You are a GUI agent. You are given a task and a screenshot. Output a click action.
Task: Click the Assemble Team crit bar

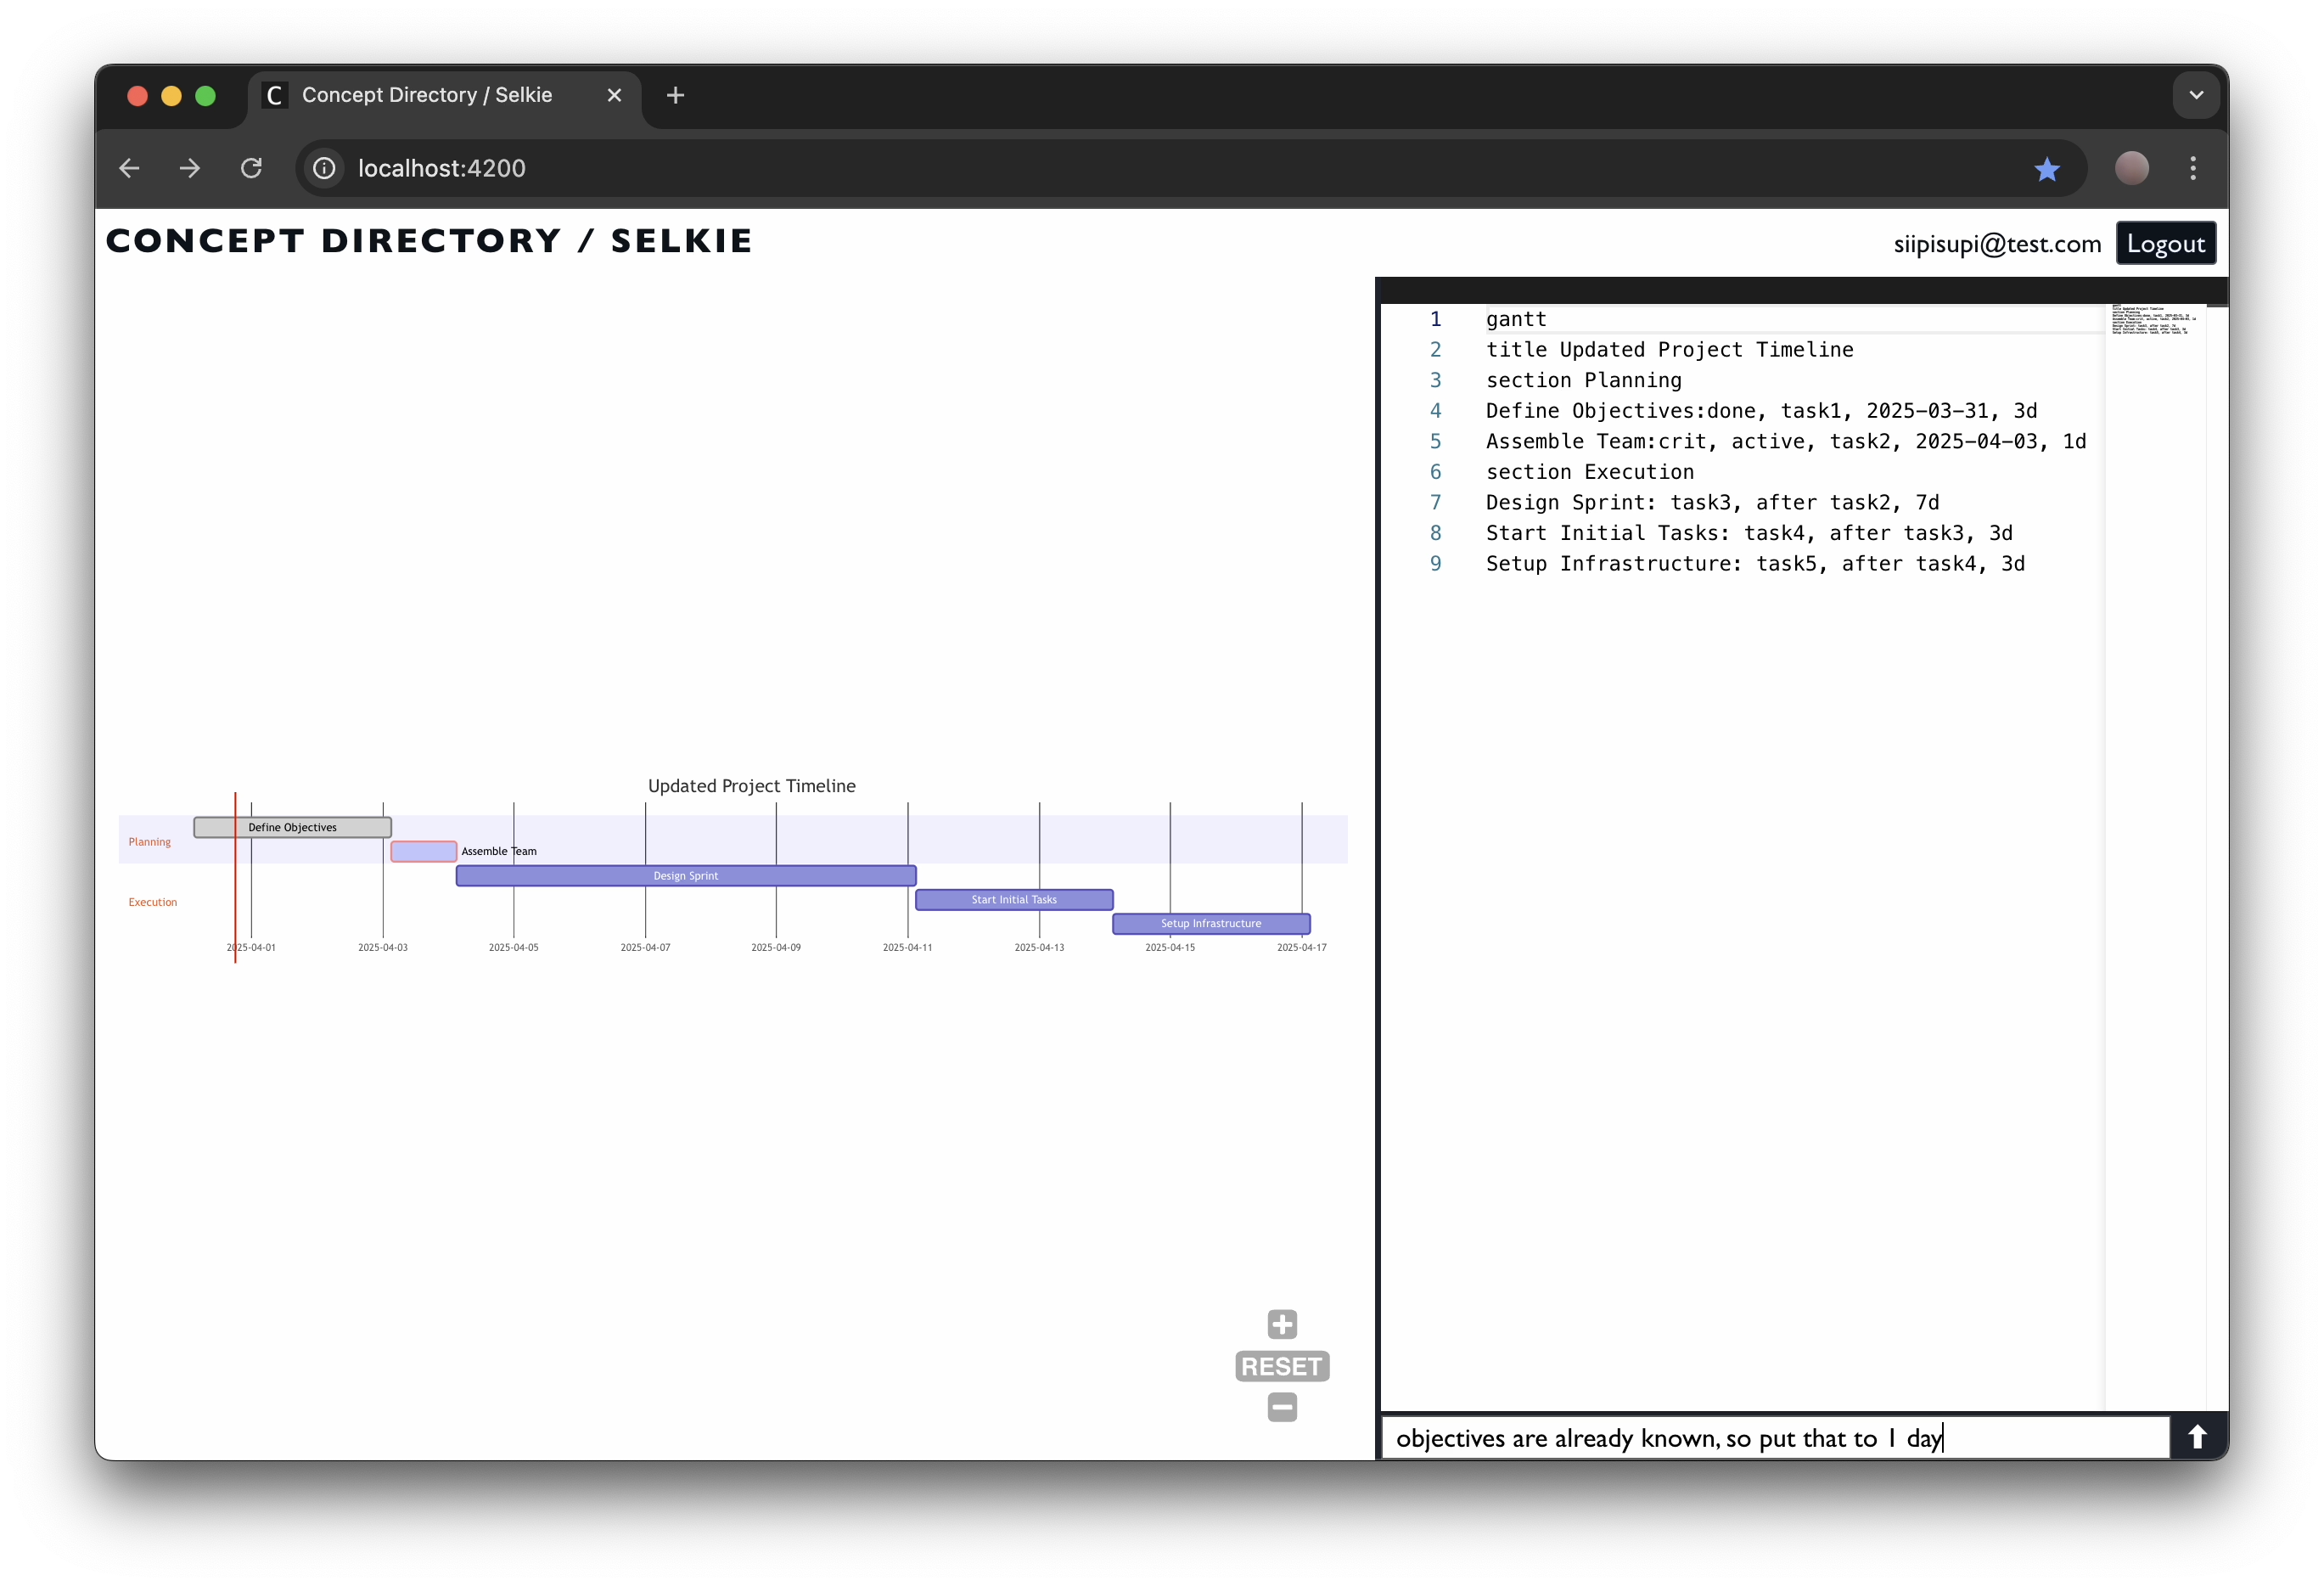tap(424, 851)
